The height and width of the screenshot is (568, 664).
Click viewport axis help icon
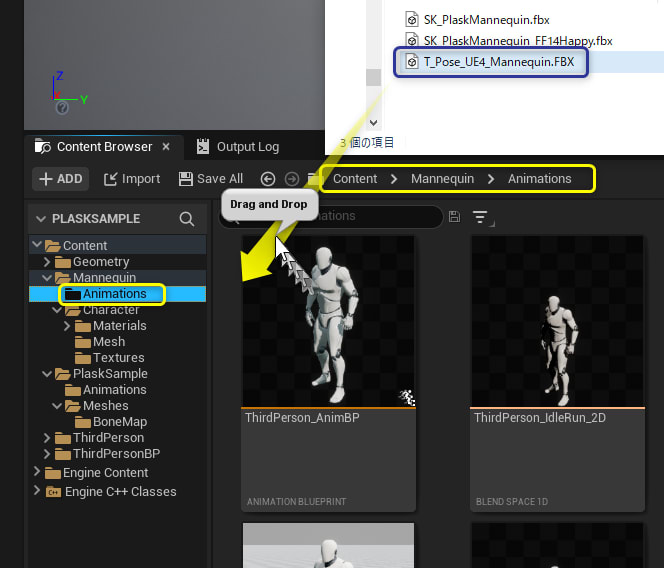(x=62, y=108)
